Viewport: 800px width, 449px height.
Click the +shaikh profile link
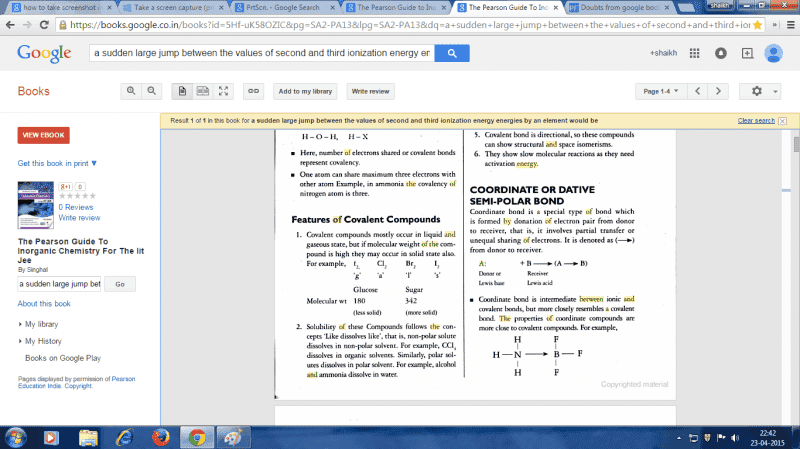(663, 53)
